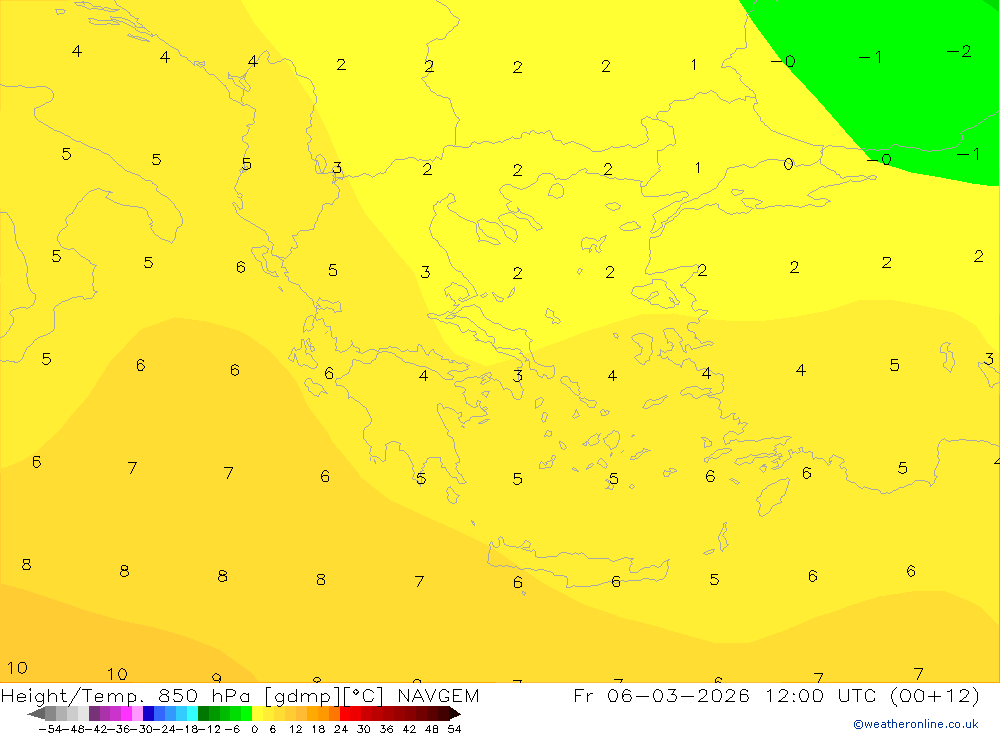This screenshot has height=733, width=1000.
Task: Click the '[°C]' unit label
Action: (x=364, y=696)
